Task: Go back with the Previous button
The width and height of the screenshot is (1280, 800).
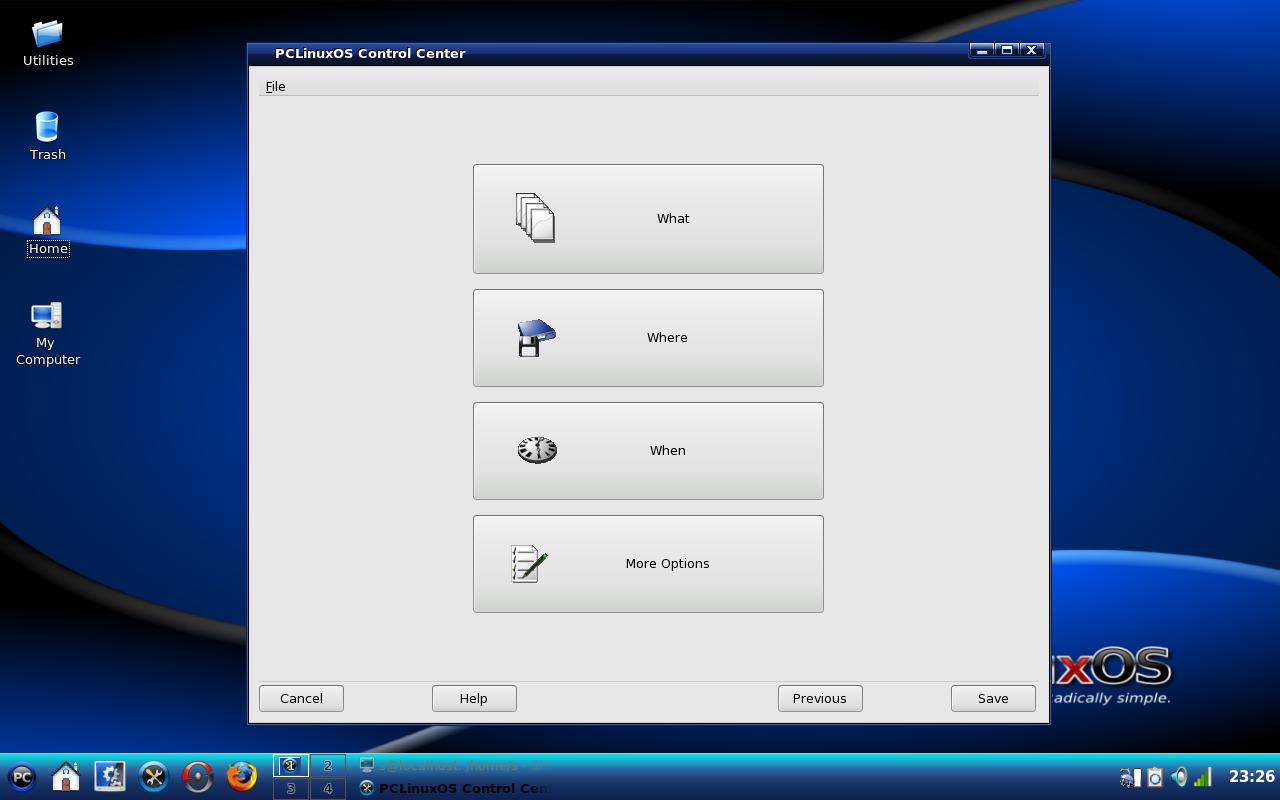Action: [820, 698]
